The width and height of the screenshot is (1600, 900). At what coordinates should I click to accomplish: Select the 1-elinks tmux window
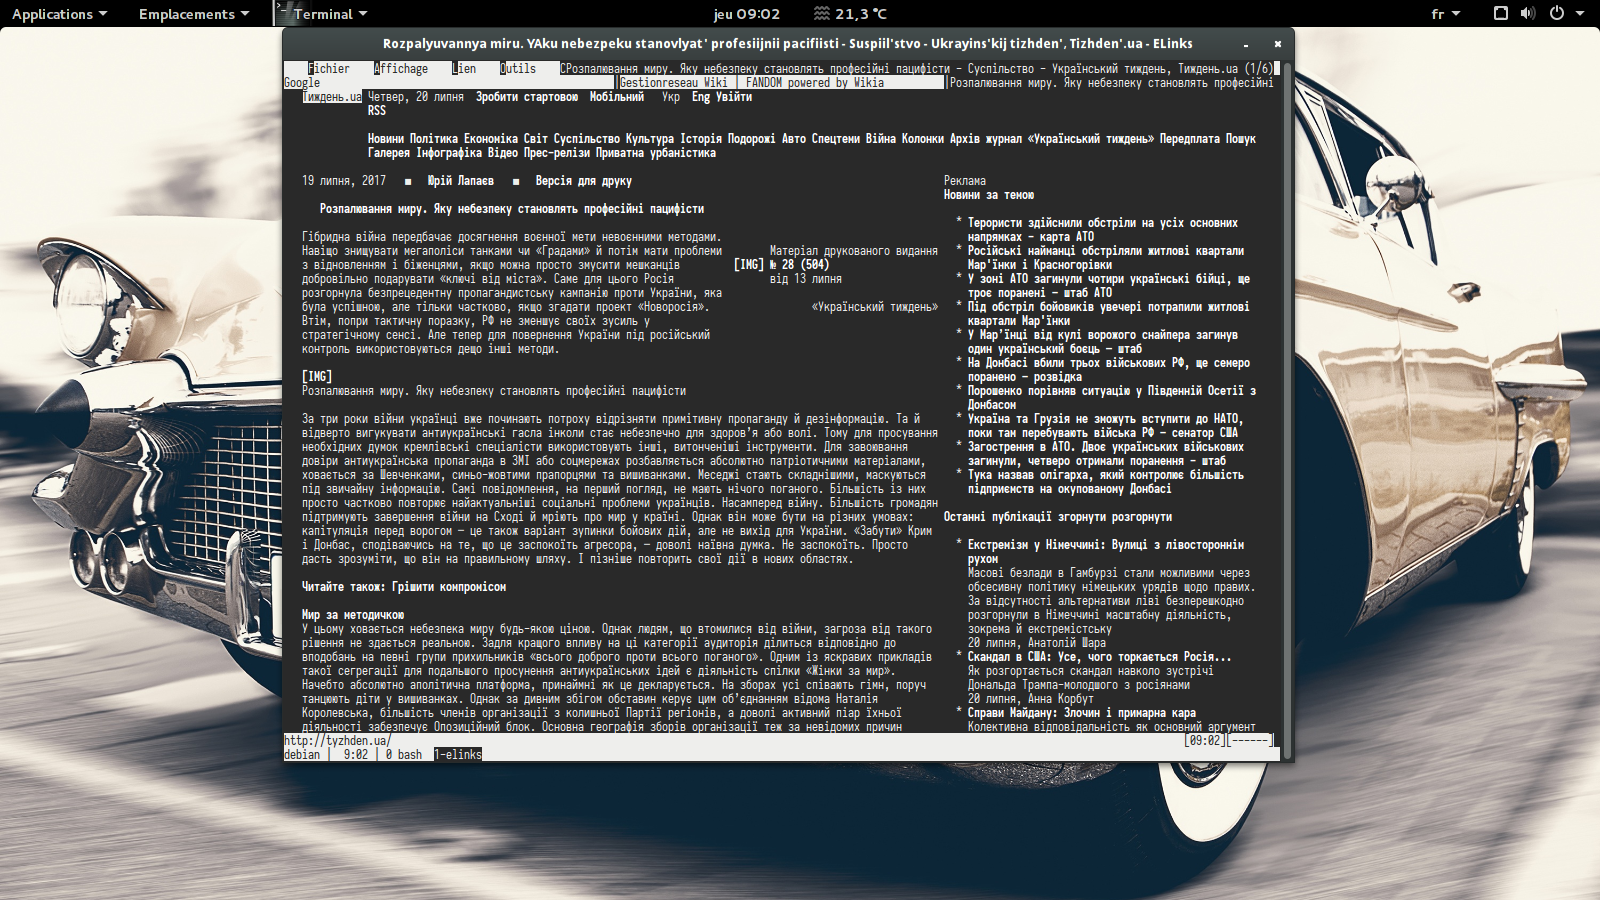[458, 755]
